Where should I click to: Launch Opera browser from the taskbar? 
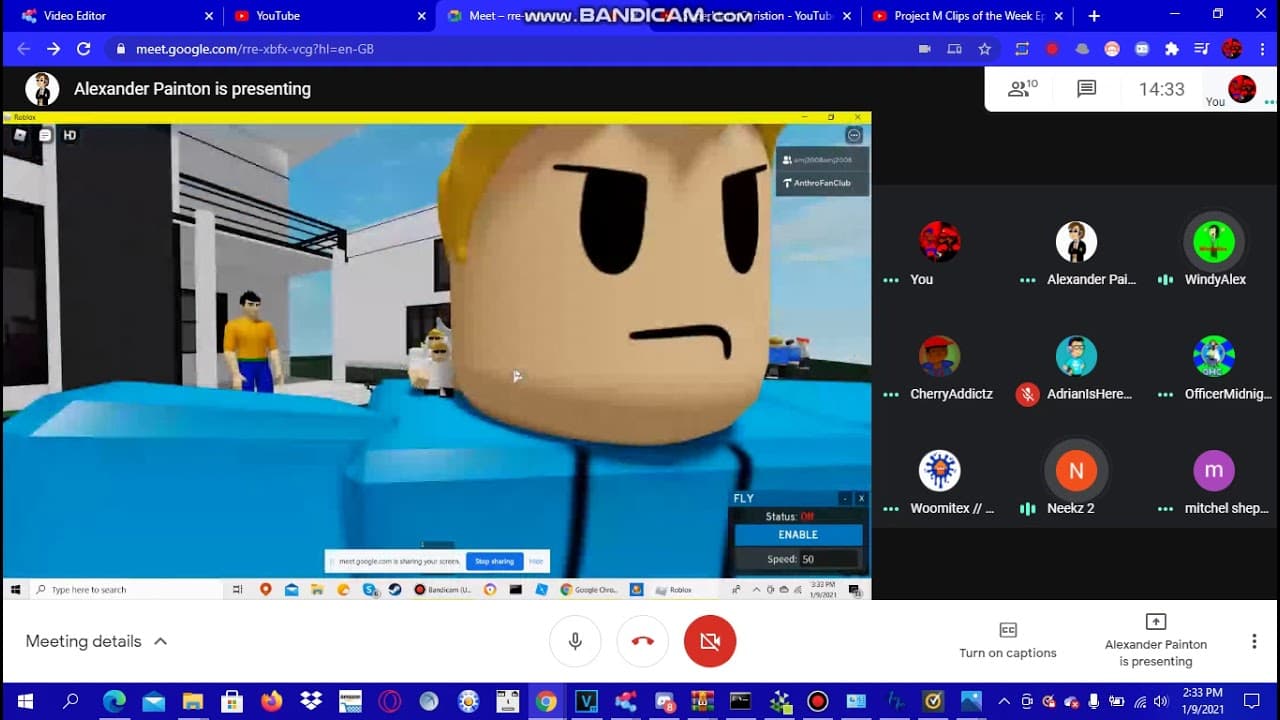point(389,701)
